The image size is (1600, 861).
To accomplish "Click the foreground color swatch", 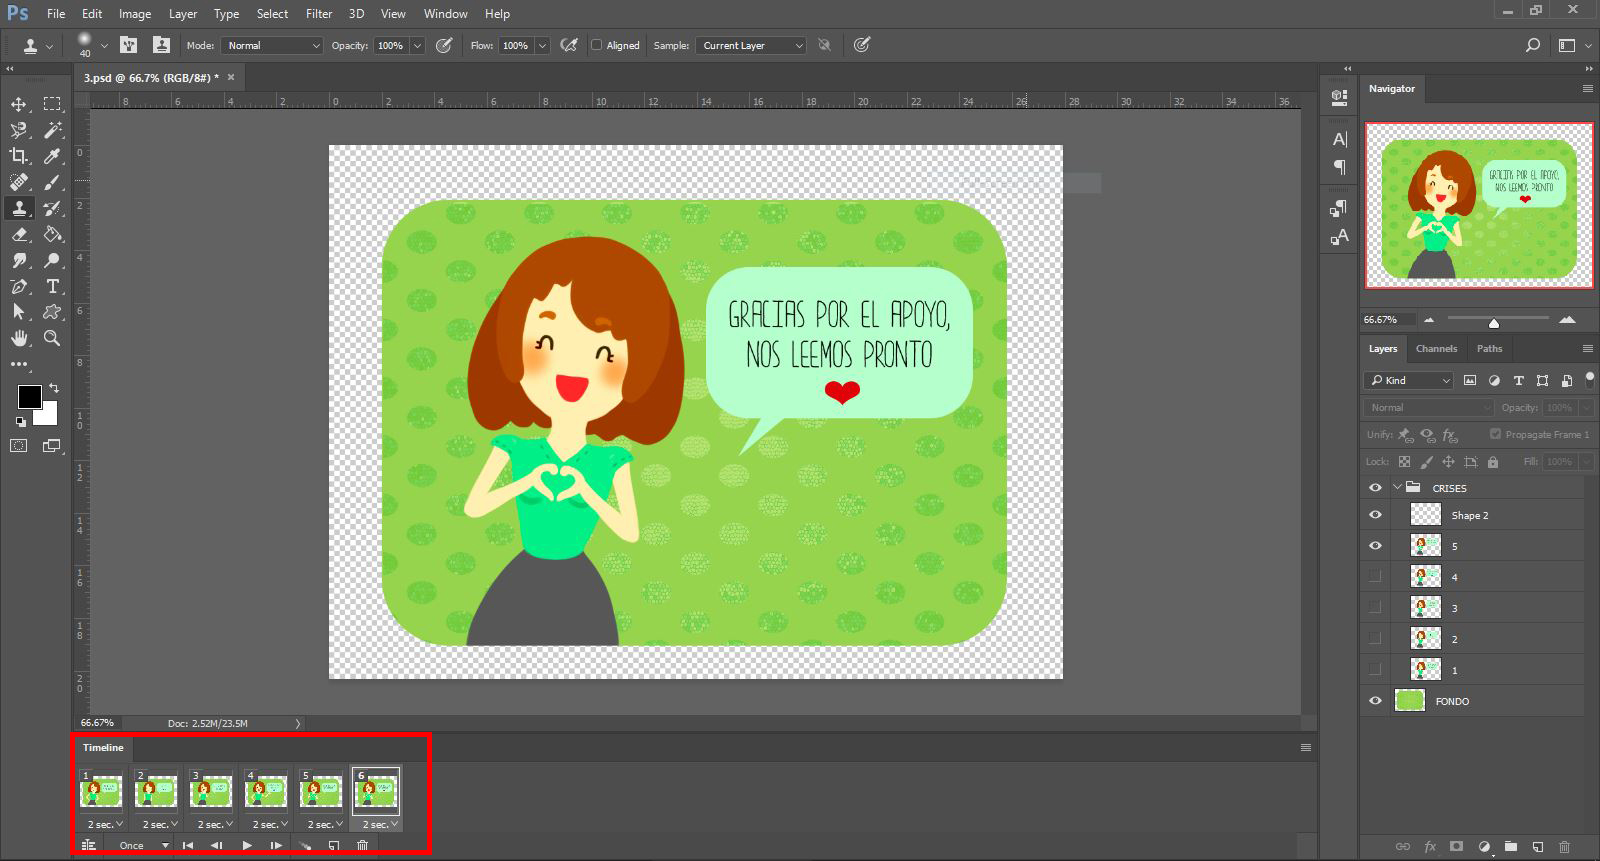I will [30, 397].
